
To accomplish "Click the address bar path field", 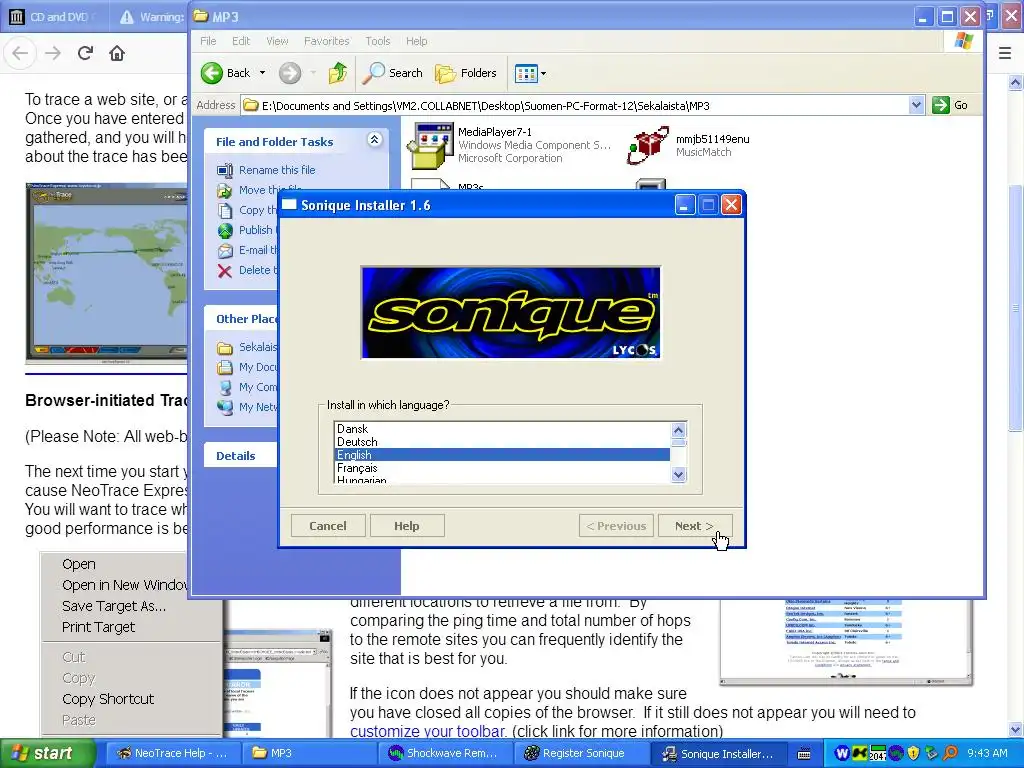I will point(575,105).
